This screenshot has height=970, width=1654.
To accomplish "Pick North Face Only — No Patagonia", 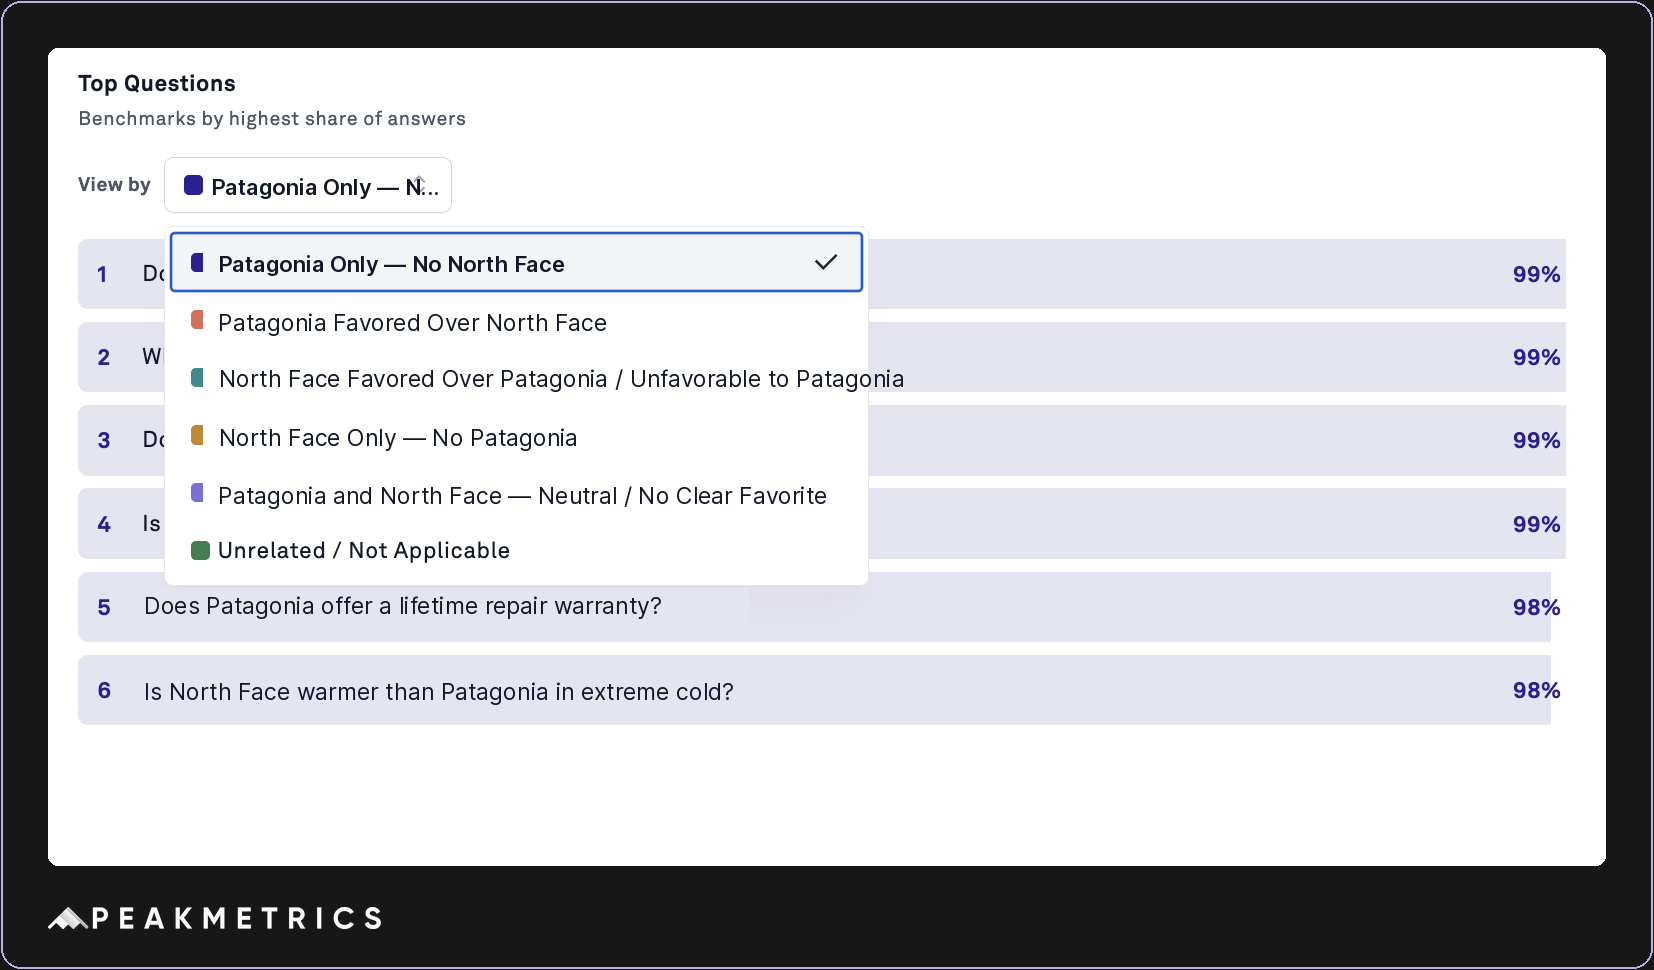I will (x=516, y=437).
